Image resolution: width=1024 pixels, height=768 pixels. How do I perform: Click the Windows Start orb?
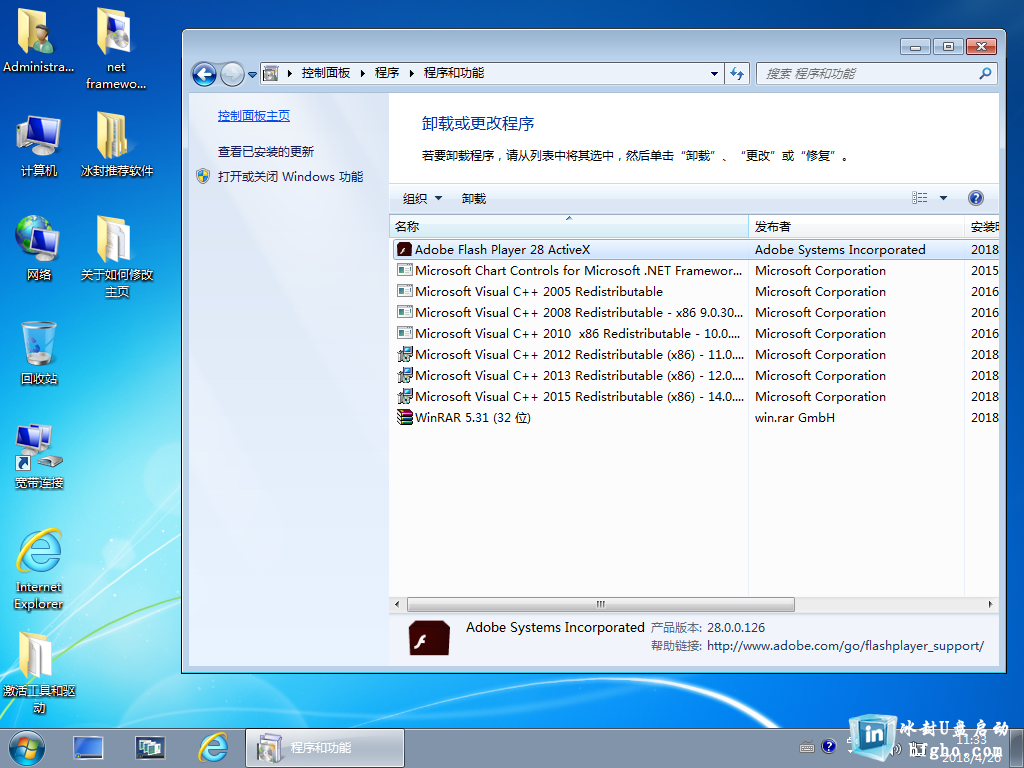27,748
